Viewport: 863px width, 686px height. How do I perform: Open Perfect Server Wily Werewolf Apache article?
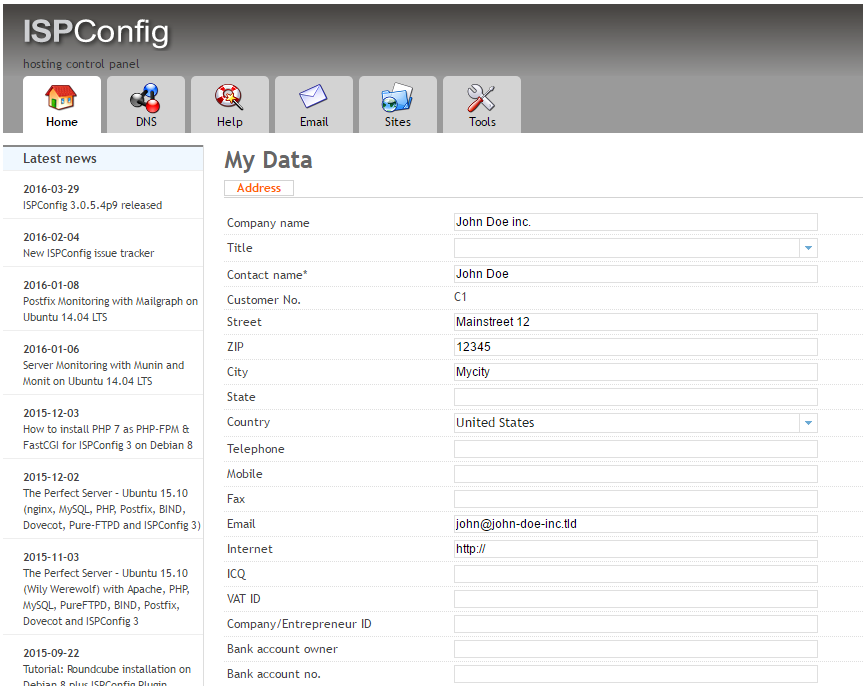click(106, 597)
